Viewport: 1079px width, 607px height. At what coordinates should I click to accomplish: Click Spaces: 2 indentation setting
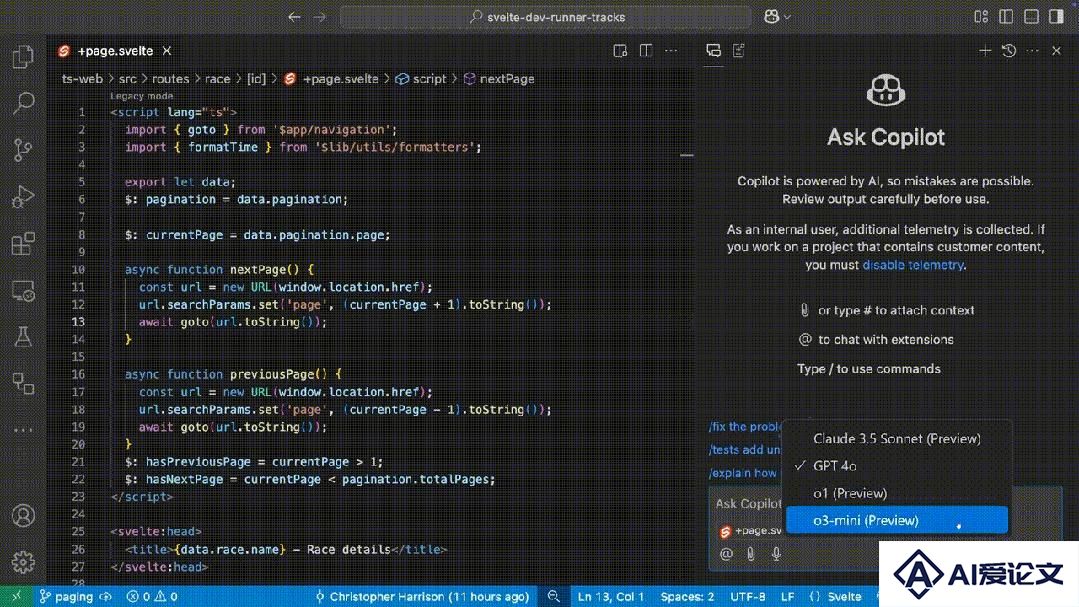(x=687, y=597)
